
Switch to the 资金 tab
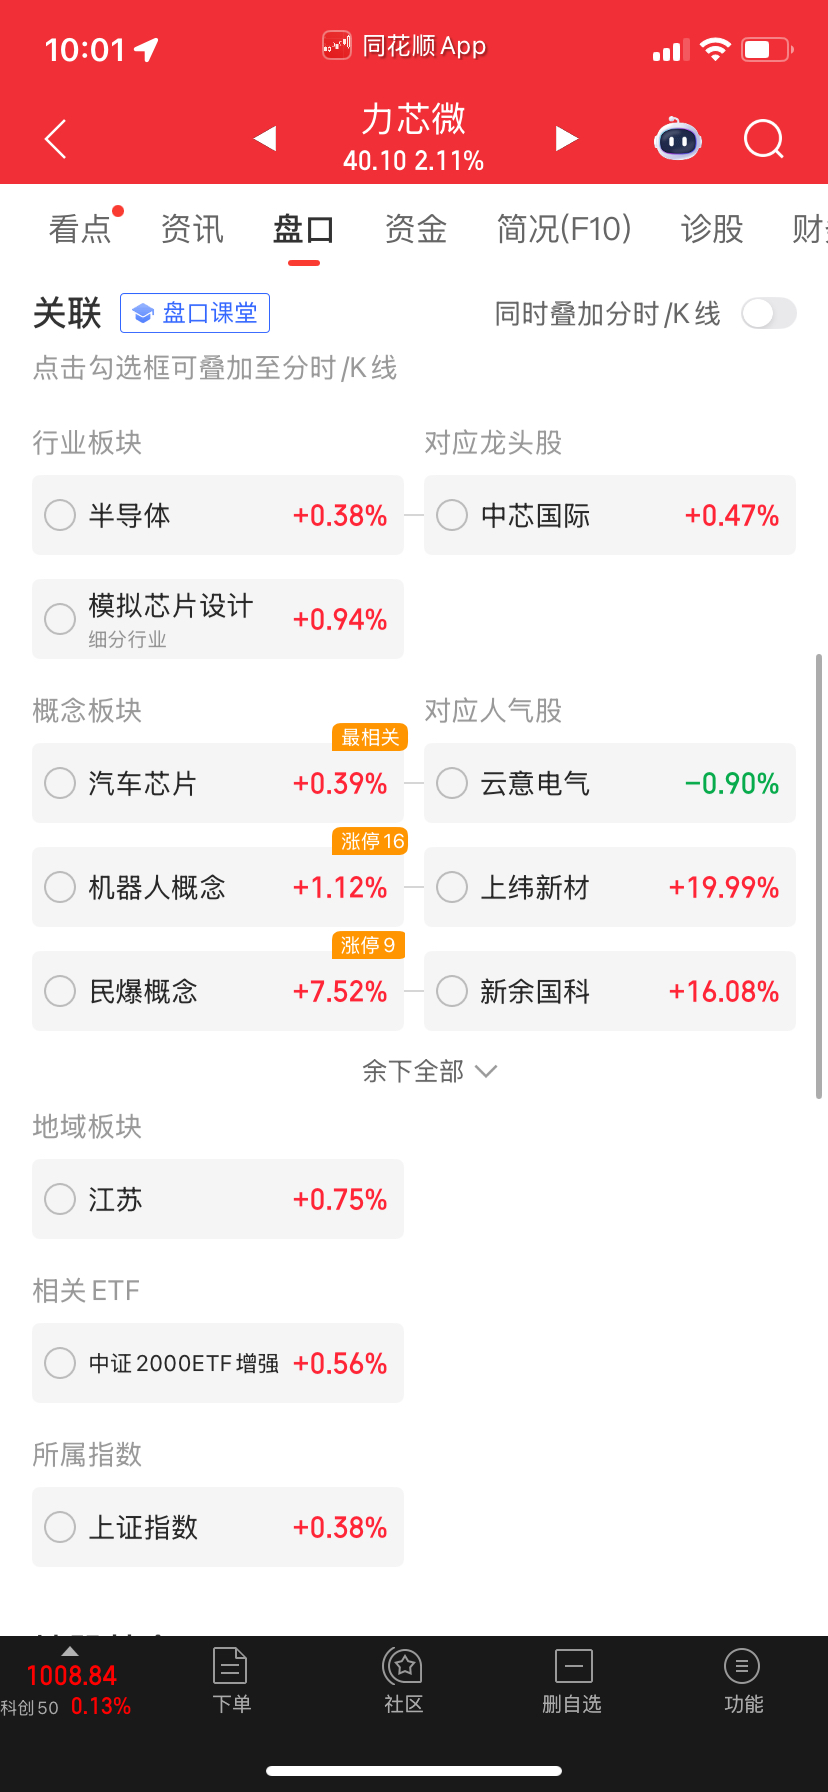416,229
